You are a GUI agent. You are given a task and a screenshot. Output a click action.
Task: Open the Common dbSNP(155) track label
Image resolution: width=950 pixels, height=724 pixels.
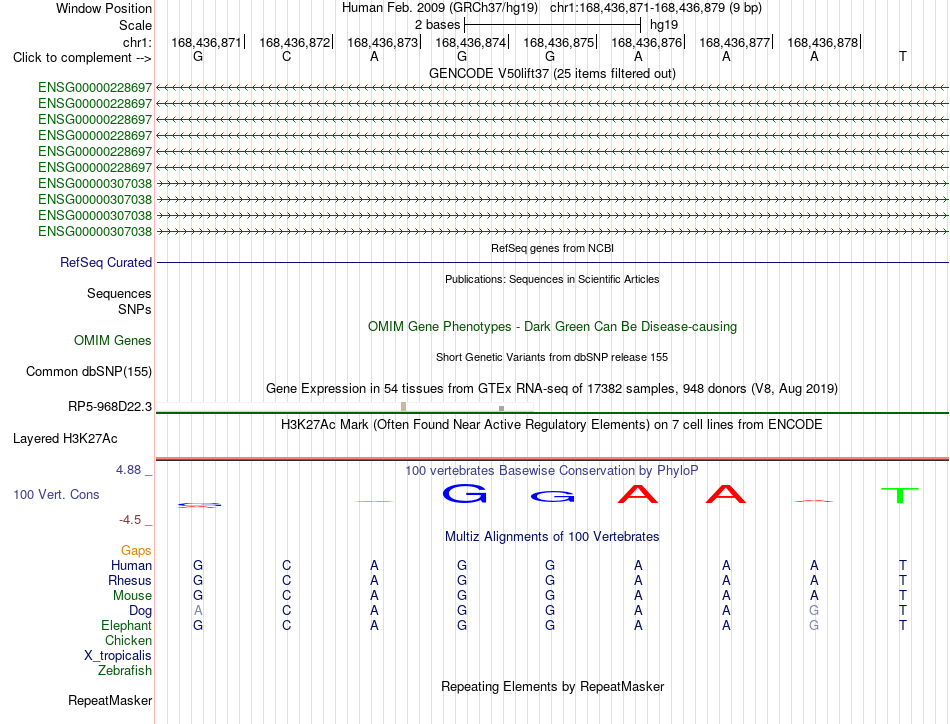[89, 371]
